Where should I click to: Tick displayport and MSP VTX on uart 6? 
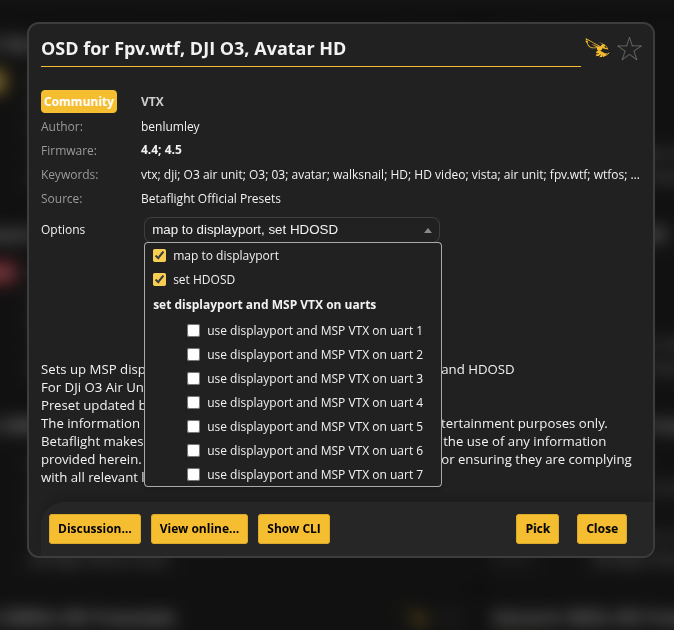194,451
